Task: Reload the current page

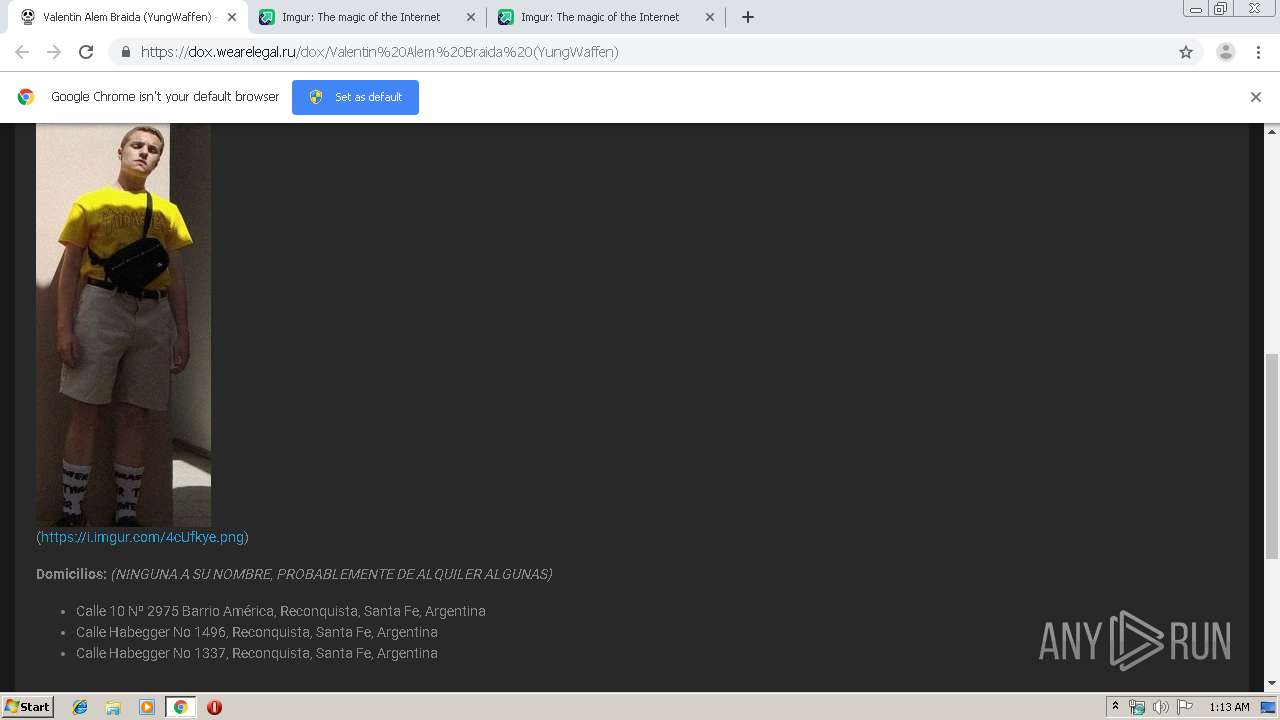Action: coord(86,52)
